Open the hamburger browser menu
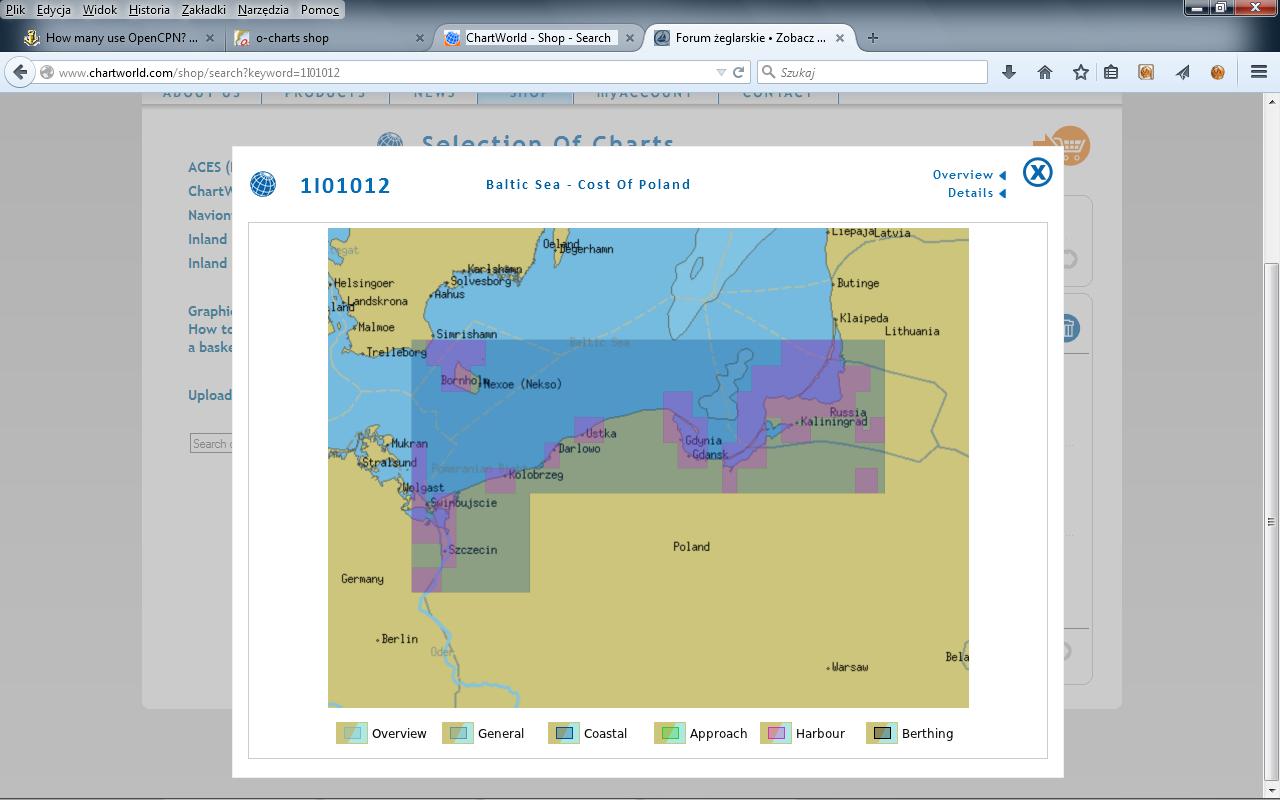Viewport: 1280px width, 800px height. (x=1259, y=72)
